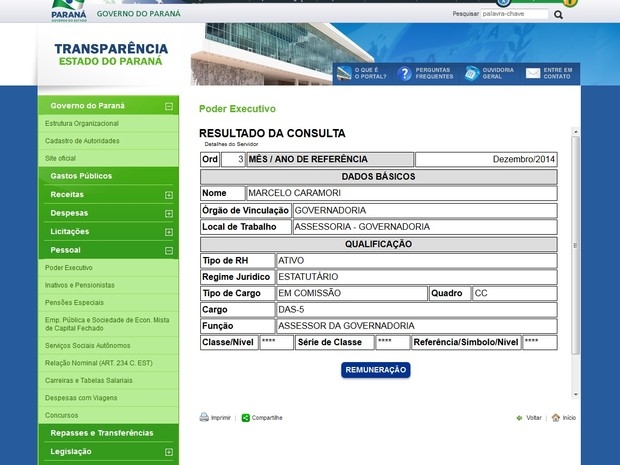Select Inativos e Pensionistas in sidebar

[x=80, y=285]
